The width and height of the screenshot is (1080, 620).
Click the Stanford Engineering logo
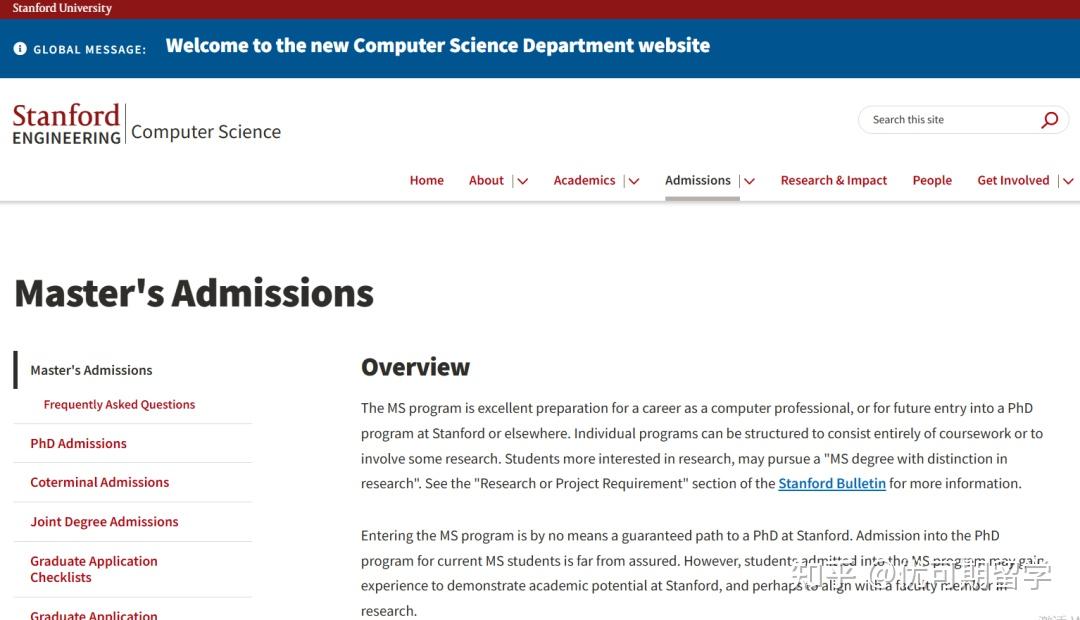[66, 124]
